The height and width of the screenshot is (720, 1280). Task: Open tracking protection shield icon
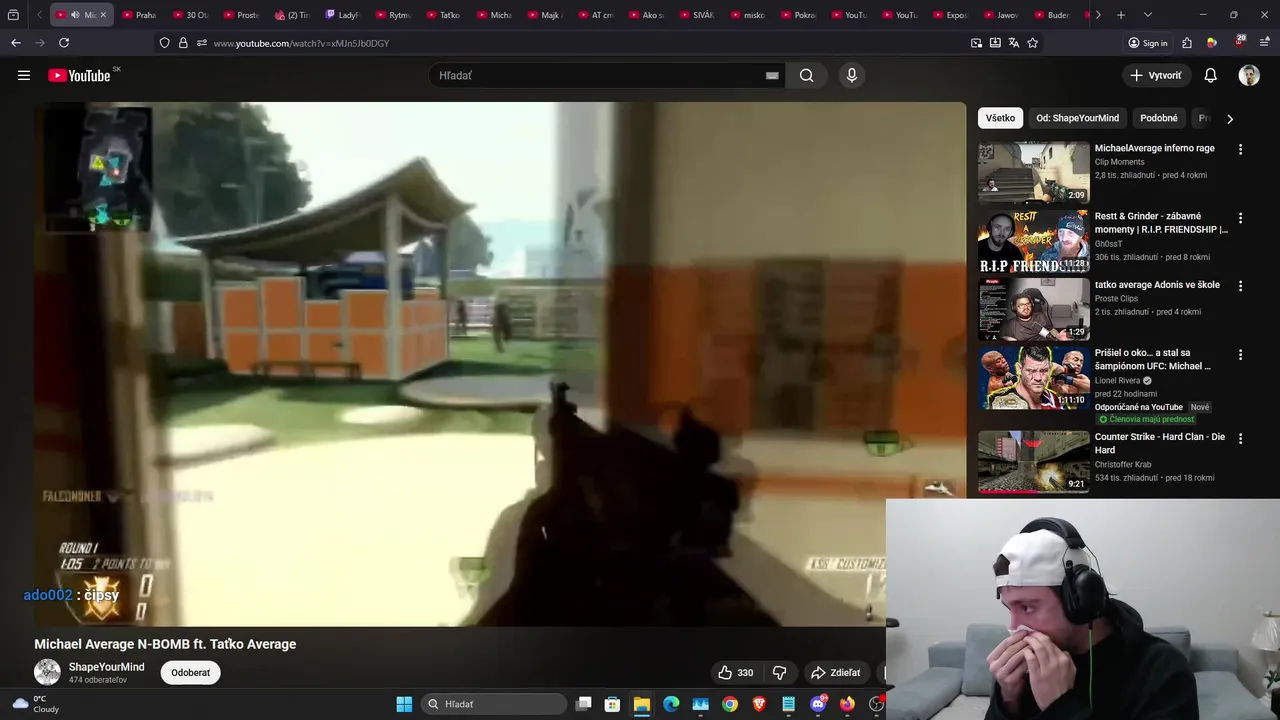(x=164, y=43)
